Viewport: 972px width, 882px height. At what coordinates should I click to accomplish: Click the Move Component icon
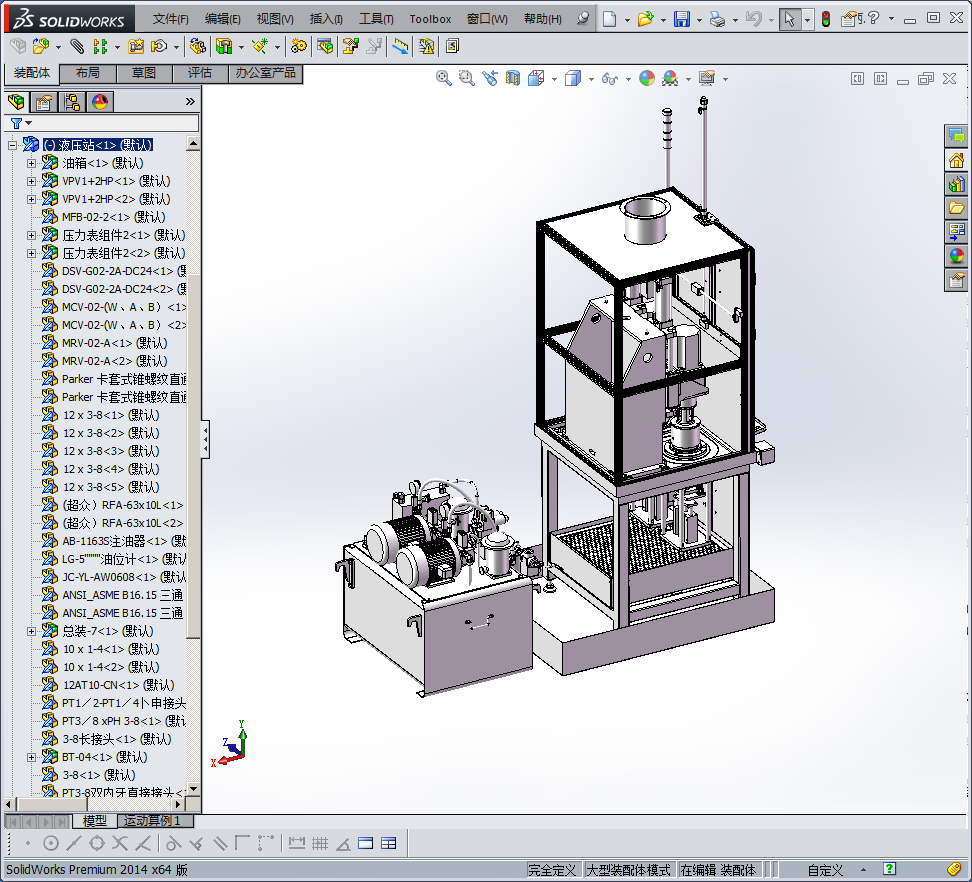pos(159,46)
